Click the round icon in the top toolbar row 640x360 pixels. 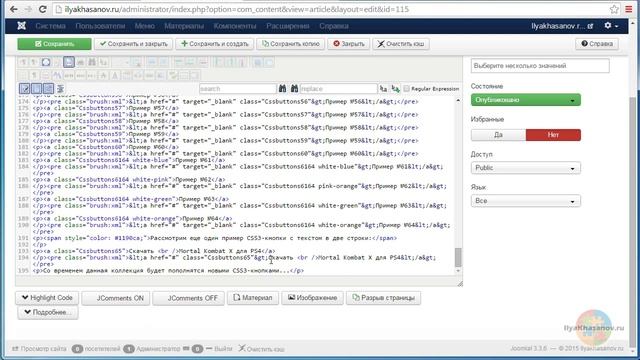tap(46, 62)
